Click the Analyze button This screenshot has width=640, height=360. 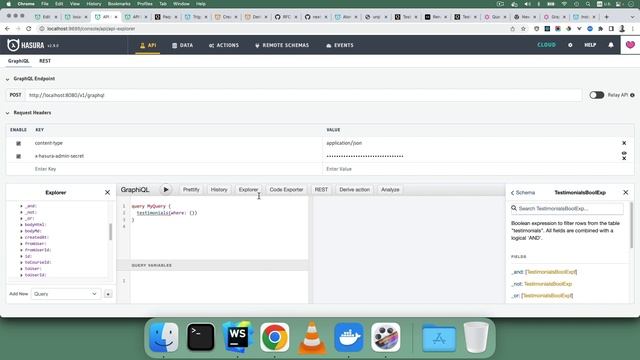[x=390, y=190]
